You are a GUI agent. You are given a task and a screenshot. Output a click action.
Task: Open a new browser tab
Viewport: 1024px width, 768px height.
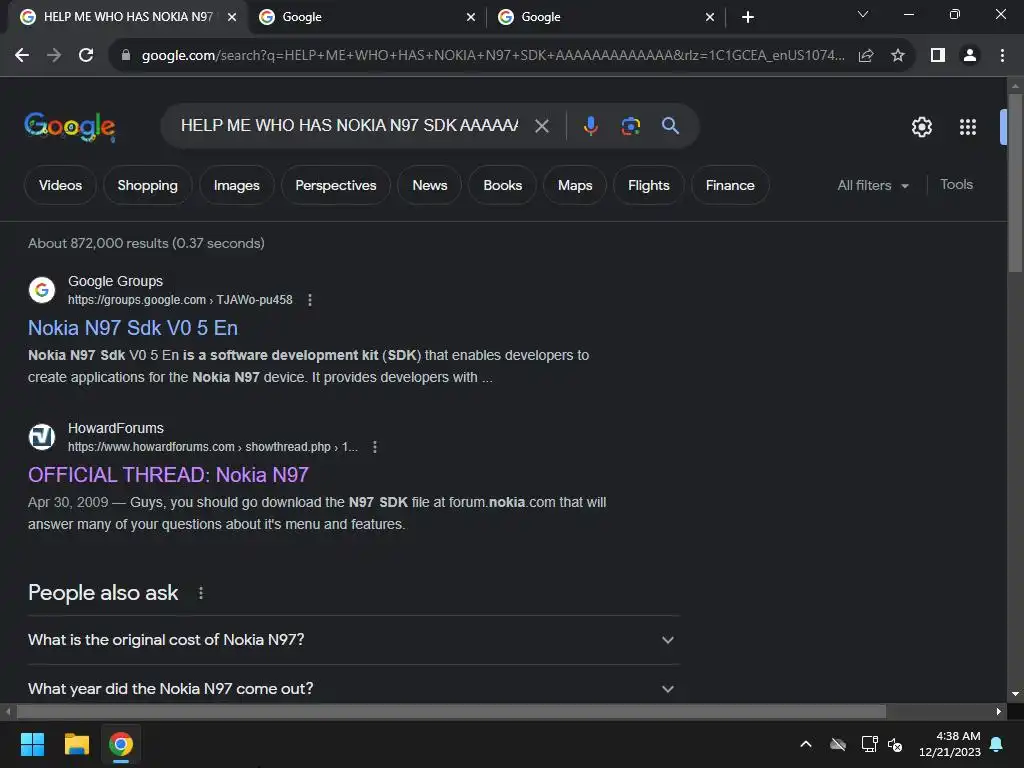click(x=748, y=17)
